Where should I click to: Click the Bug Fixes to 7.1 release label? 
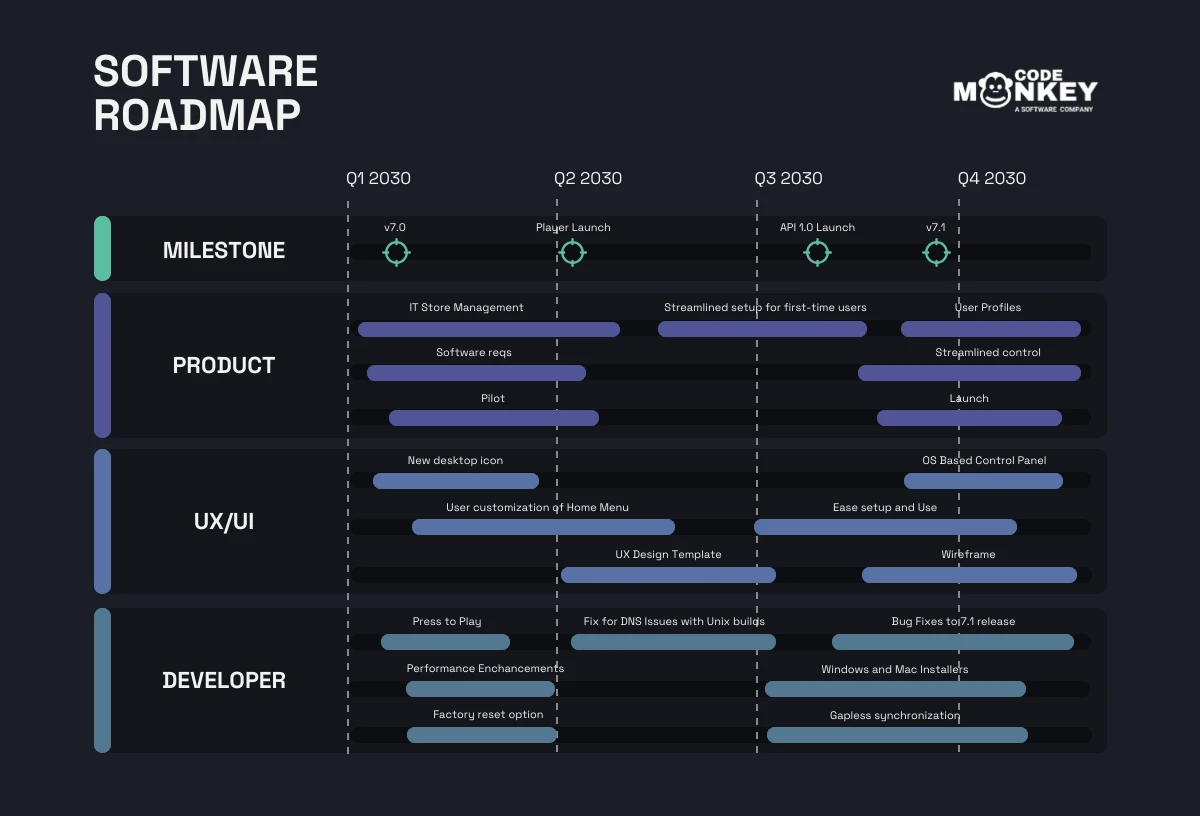coord(952,621)
